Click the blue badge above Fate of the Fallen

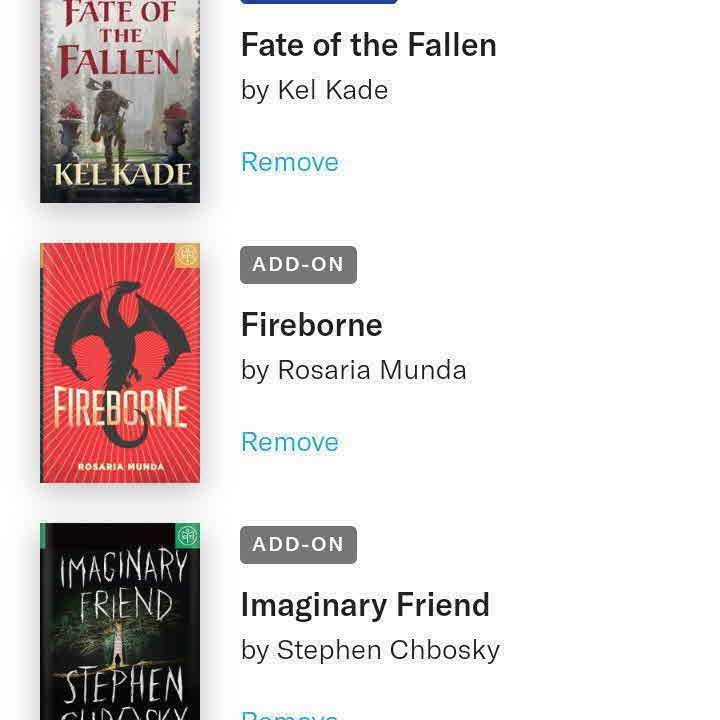tap(319, 2)
